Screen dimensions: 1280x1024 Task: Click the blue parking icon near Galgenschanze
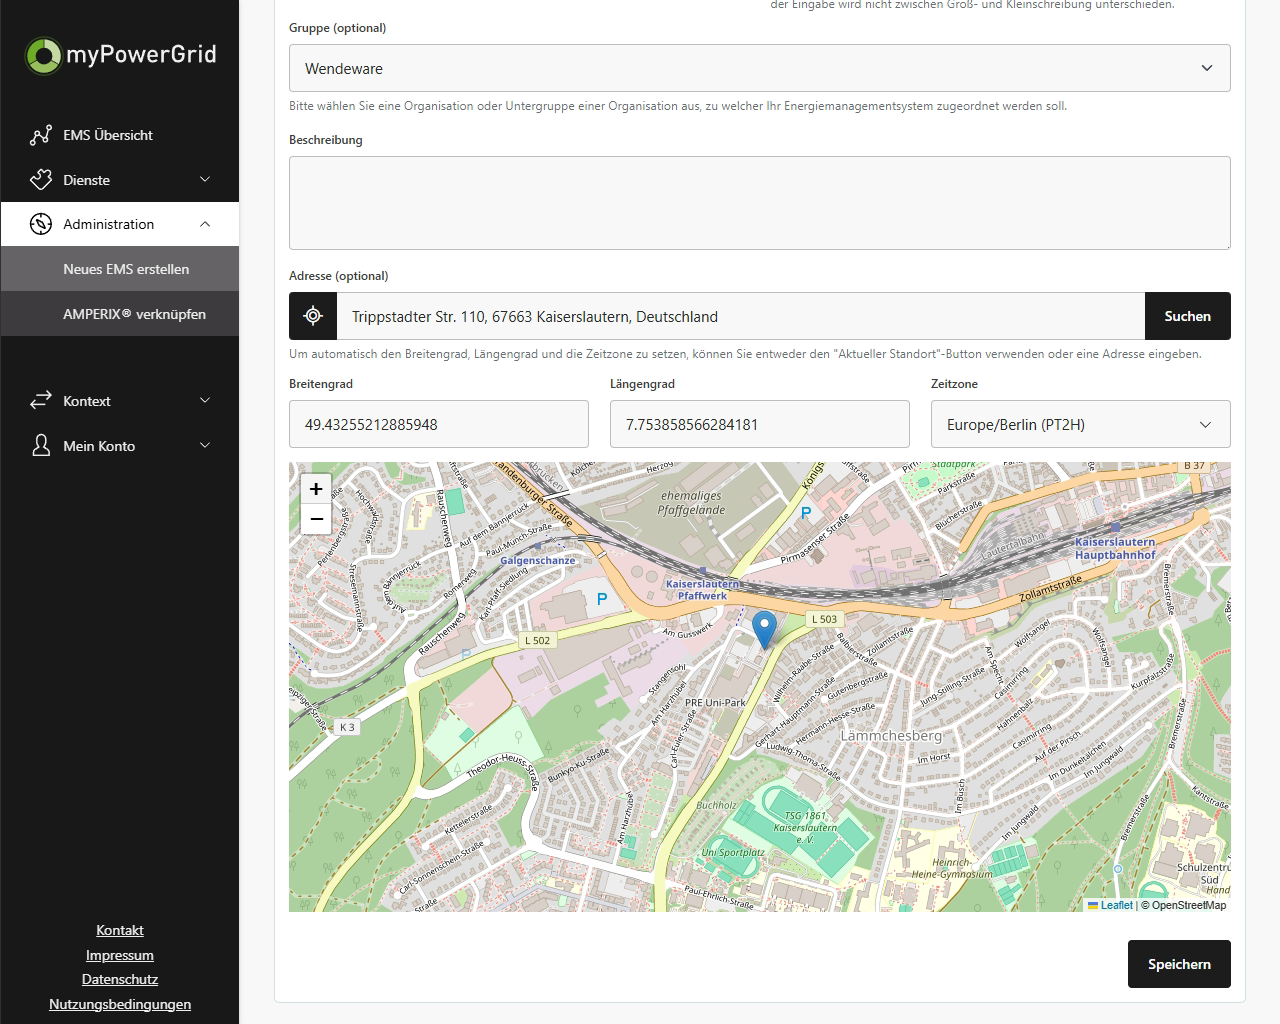[x=601, y=599]
